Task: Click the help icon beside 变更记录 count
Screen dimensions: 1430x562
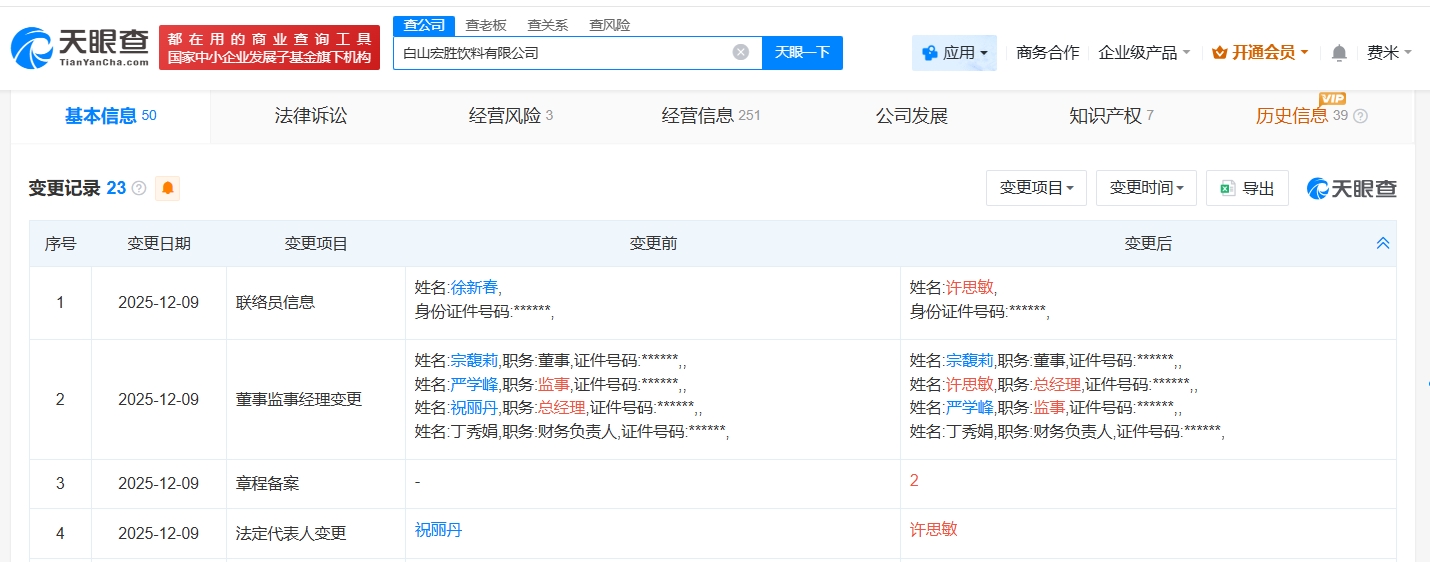Action: (x=139, y=188)
